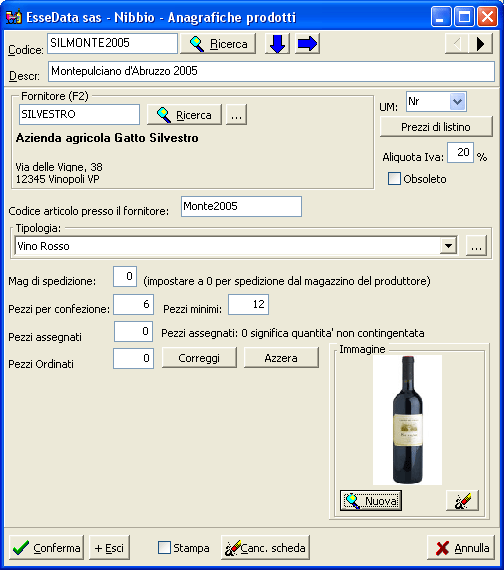
Task: Toggle the Obsoleto checkbox
Action: coord(394,179)
